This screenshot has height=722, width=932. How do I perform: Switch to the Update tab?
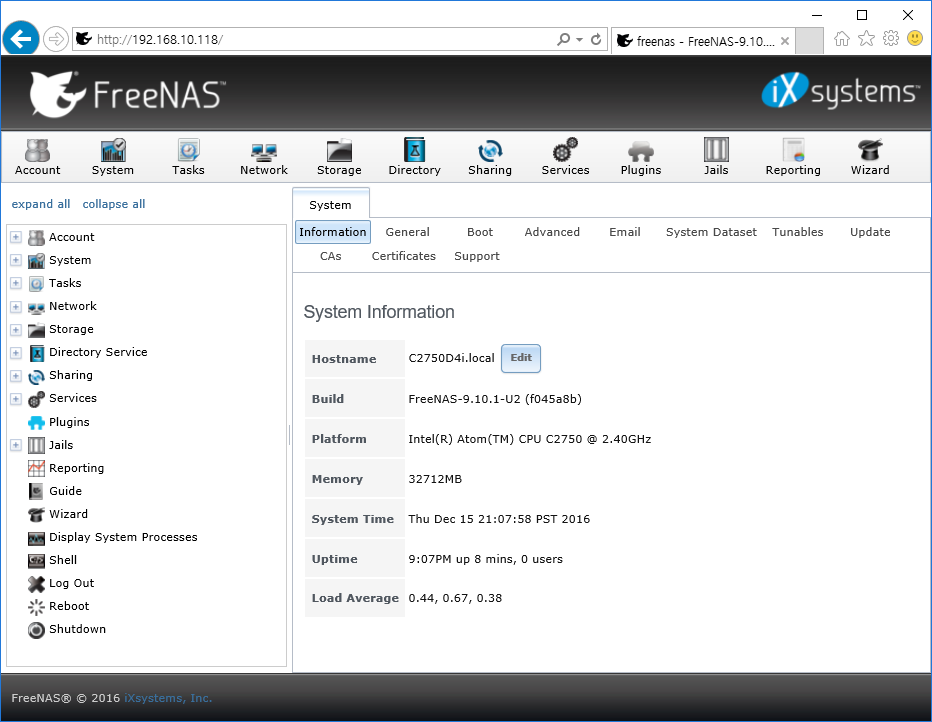pyautogui.click(x=870, y=232)
